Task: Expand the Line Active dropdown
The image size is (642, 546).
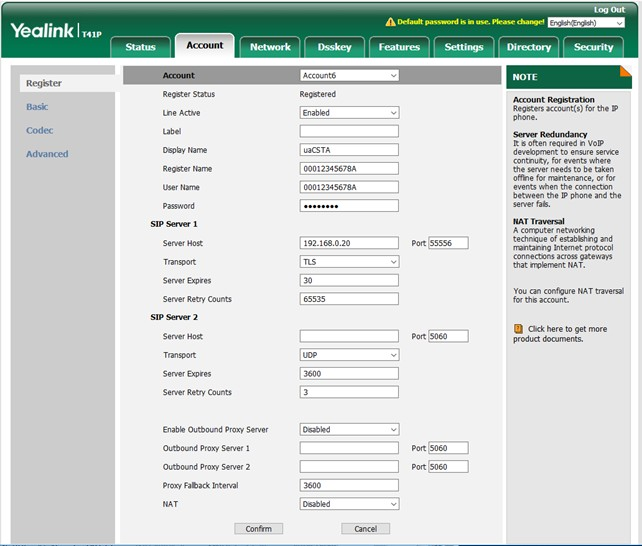Action: tap(349, 113)
